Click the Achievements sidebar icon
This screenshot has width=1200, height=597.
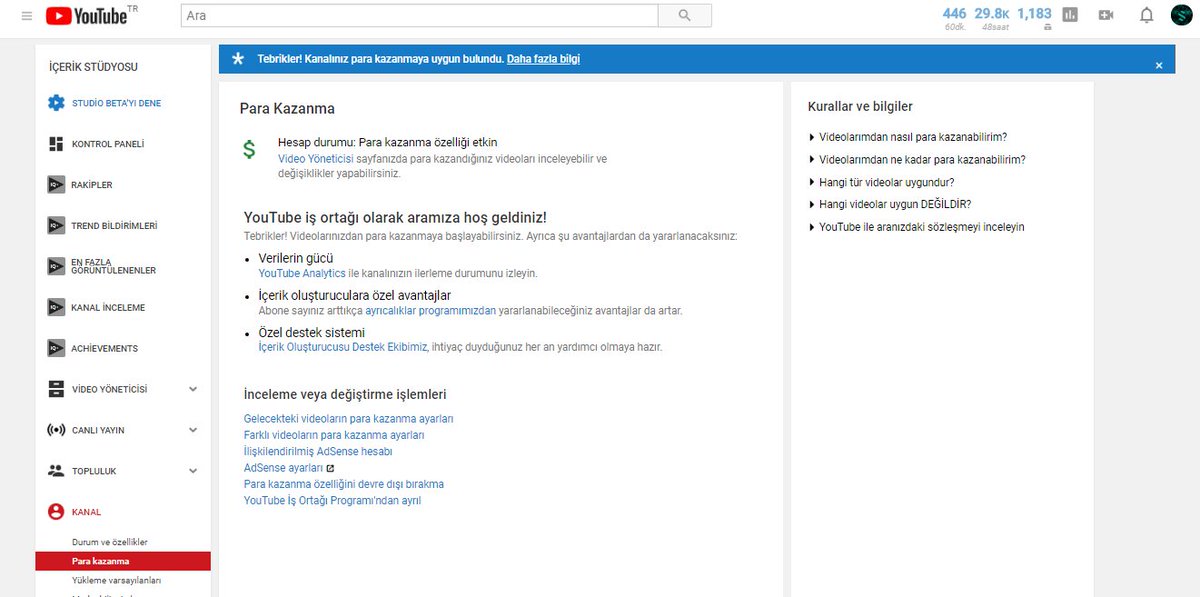tap(56, 348)
